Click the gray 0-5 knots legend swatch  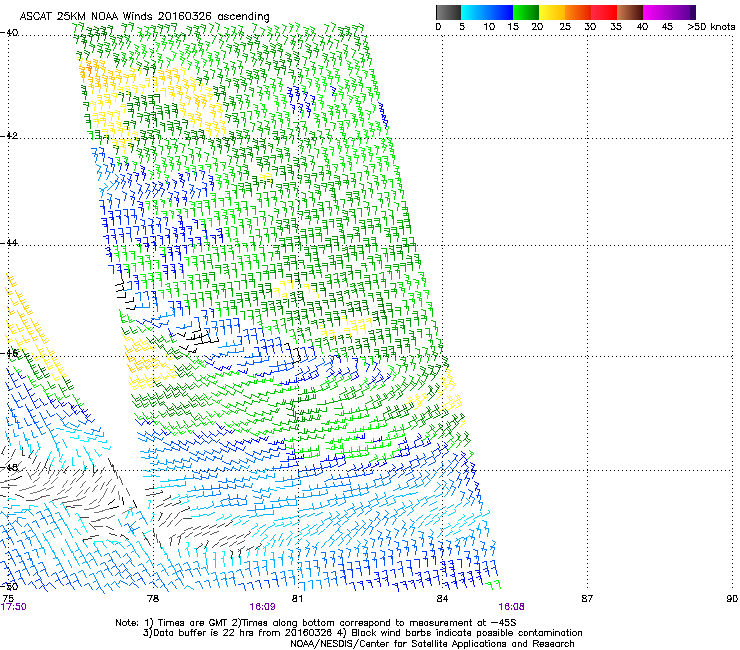coord(448,12)
